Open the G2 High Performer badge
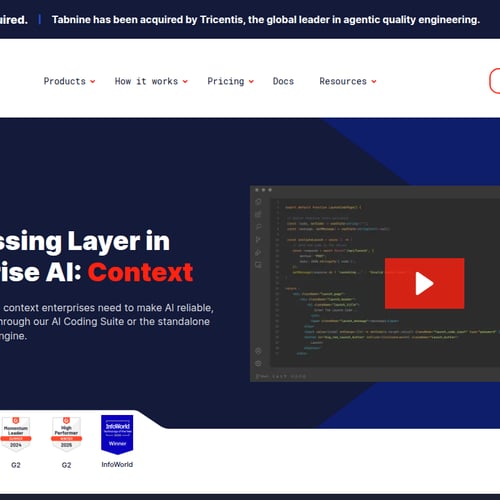This screenshot has width=500, height=500. pyautogui.click(x=66, y=434)
